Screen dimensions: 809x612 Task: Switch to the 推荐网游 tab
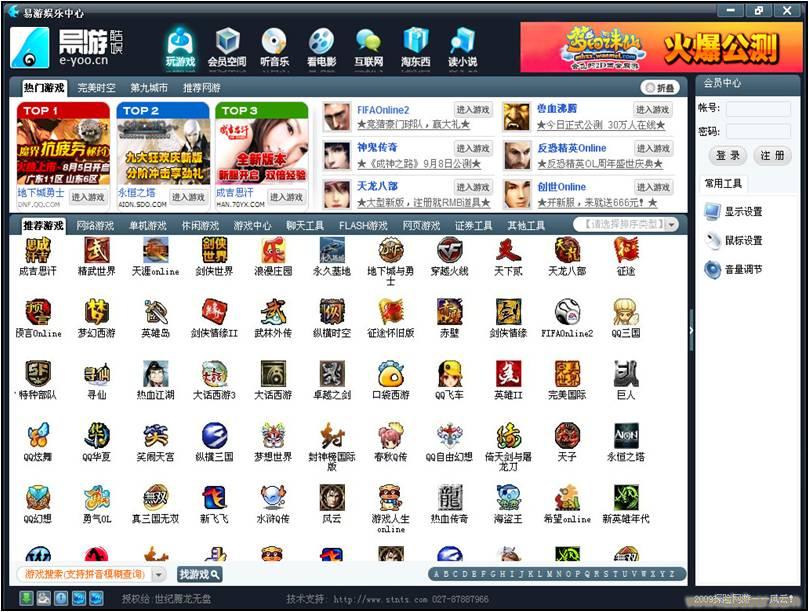[201, 88]
